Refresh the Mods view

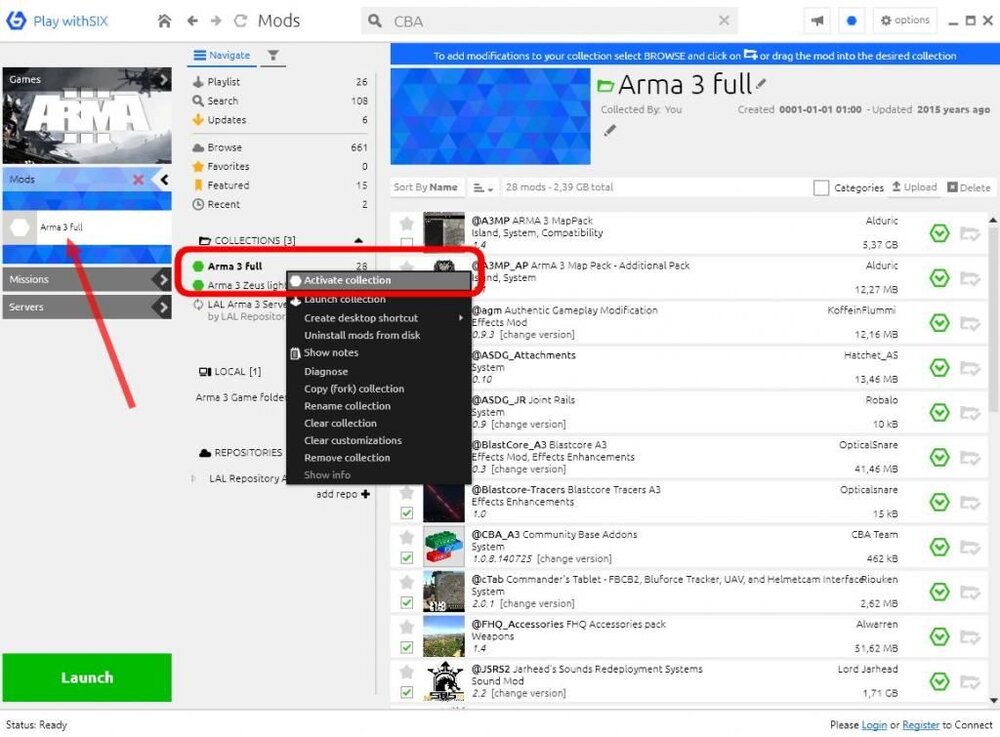[x=240, y=21]
